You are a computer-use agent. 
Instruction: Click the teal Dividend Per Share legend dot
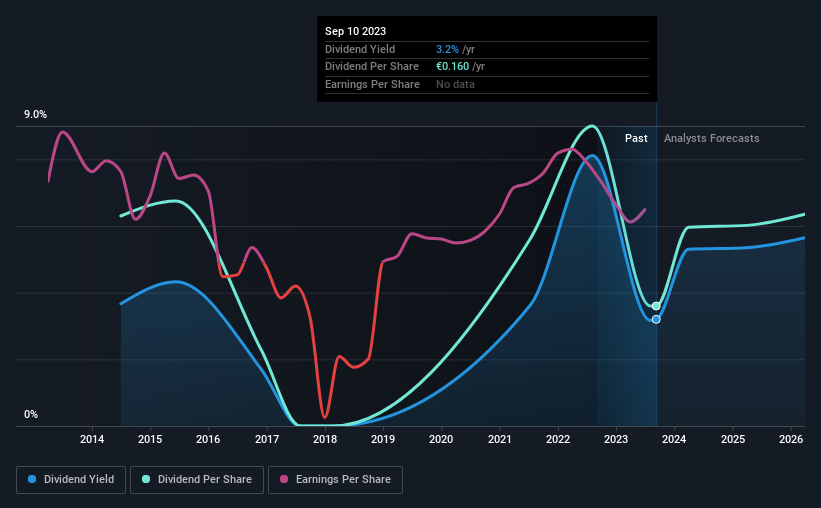[146, 479]
